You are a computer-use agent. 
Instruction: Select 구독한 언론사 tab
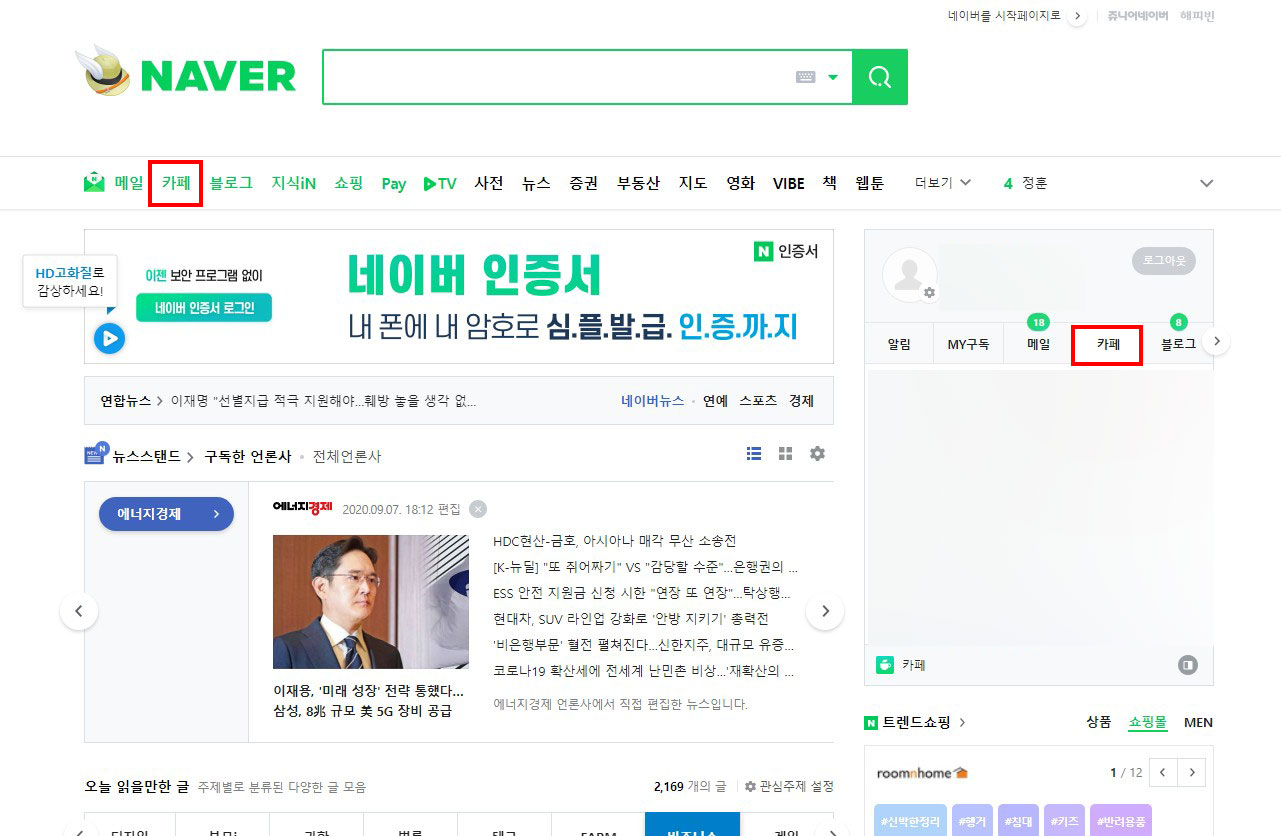pyautogui.click(x=247, y=456)
